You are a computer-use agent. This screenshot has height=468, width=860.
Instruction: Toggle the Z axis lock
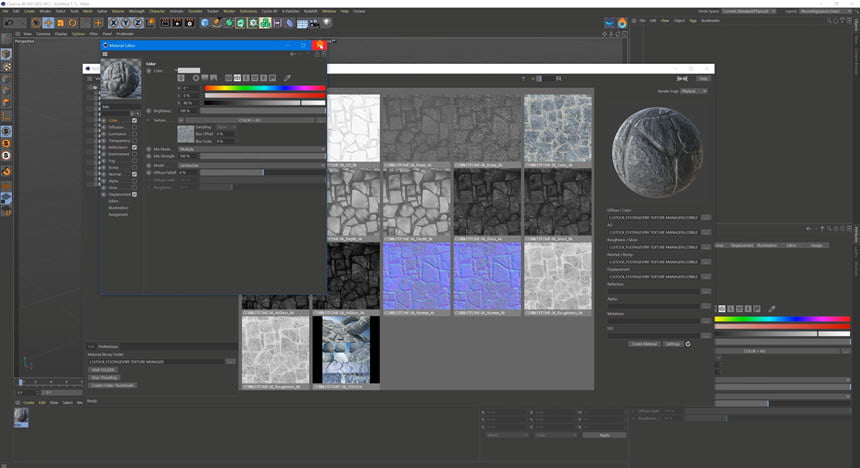[138, 23]
